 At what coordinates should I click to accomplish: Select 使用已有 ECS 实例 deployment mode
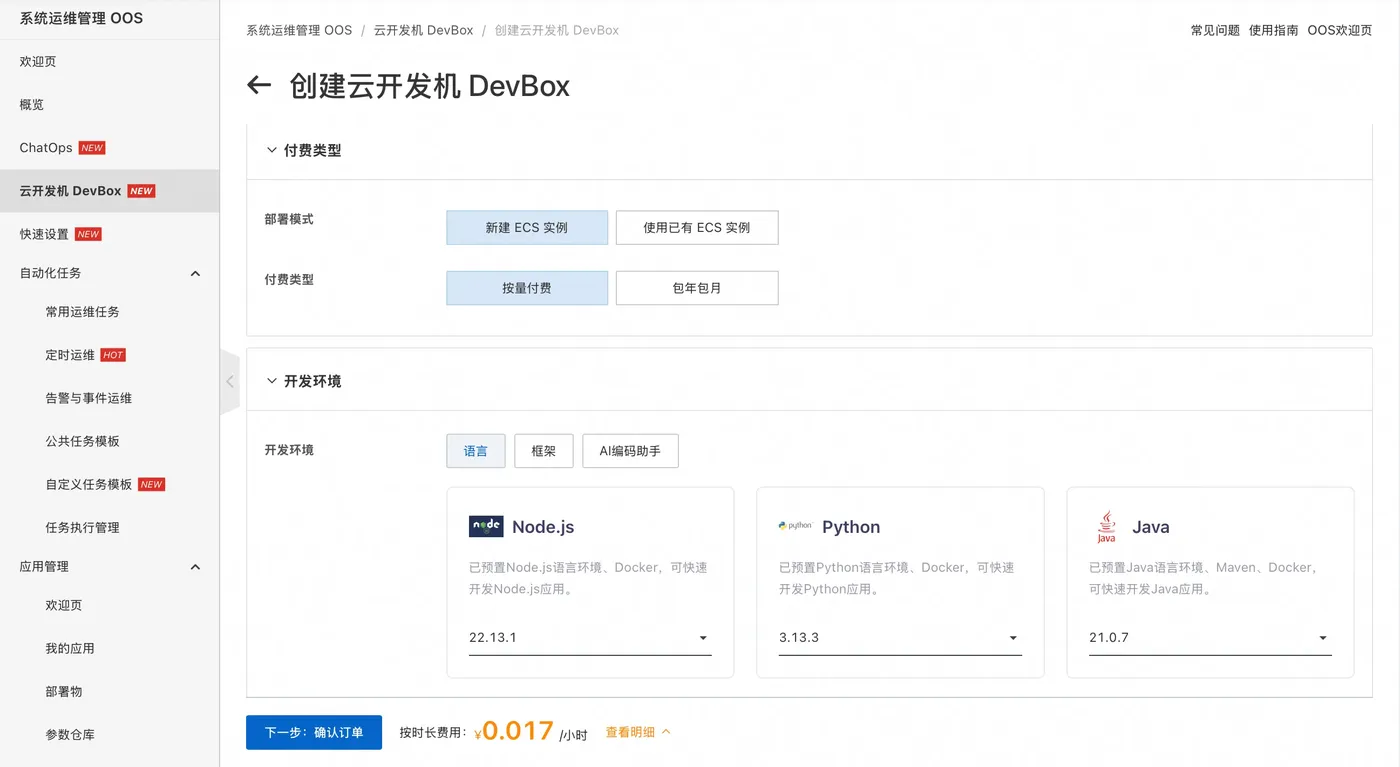pos(697,227)
